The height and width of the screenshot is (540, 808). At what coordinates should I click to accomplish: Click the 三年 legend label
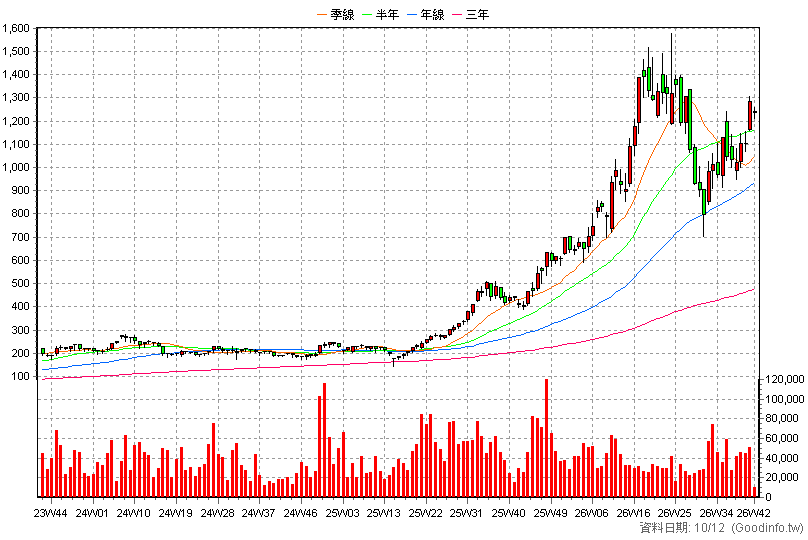point(477,14)
